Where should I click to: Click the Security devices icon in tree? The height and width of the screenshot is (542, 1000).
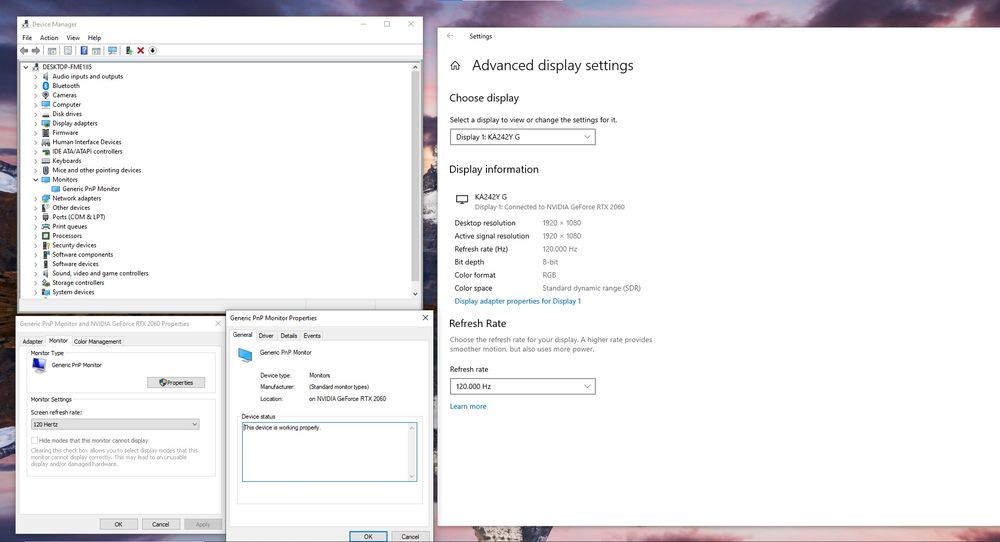click(46, 245)
